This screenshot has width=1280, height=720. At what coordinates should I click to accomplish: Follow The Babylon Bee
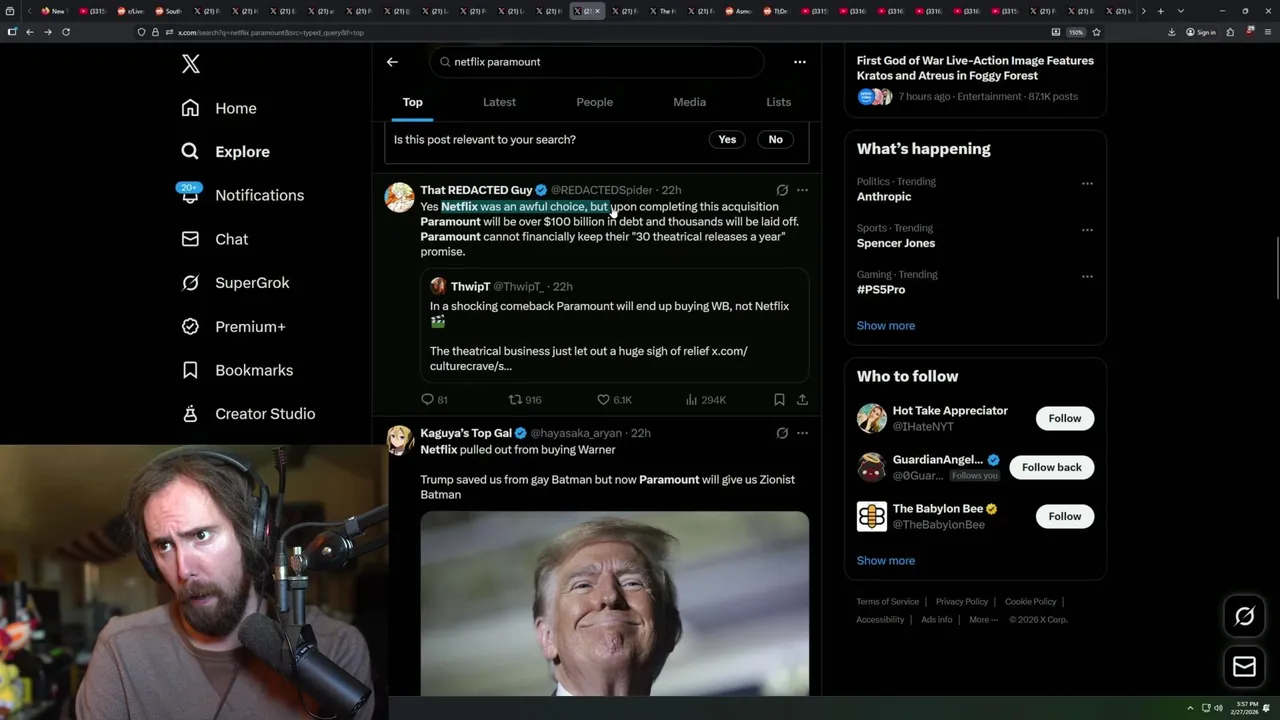coord(1065,516)
